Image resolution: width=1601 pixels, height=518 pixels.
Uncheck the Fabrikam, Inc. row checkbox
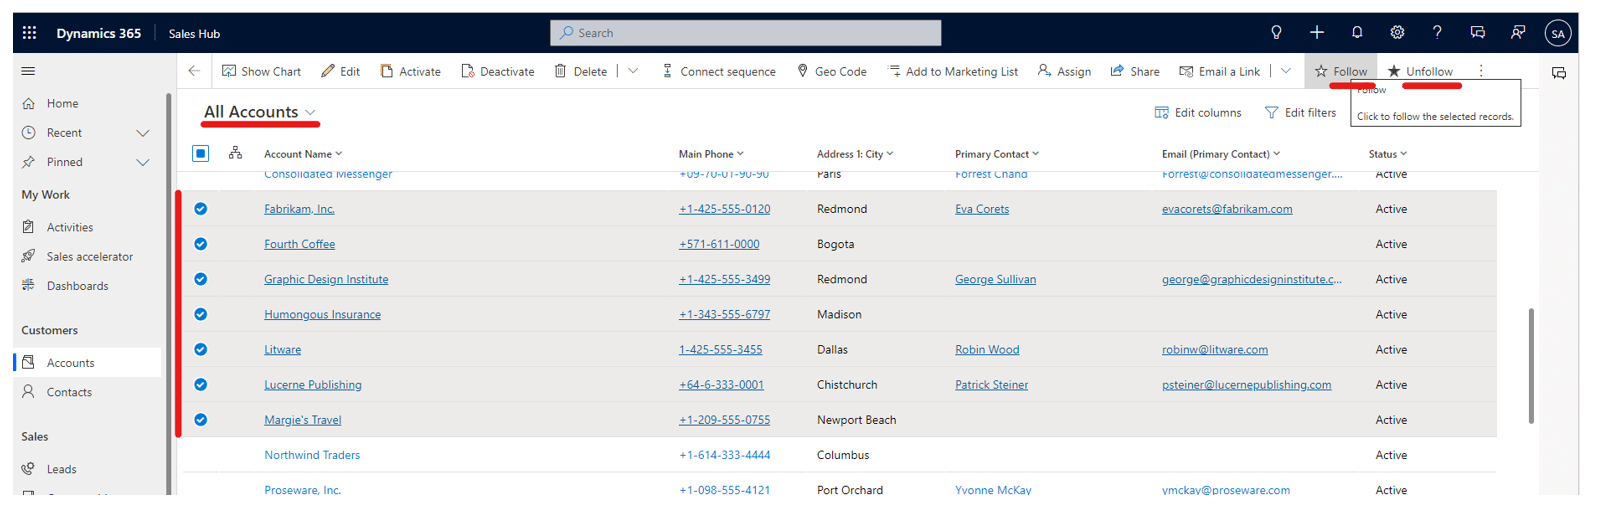click(x=201, y=209)
